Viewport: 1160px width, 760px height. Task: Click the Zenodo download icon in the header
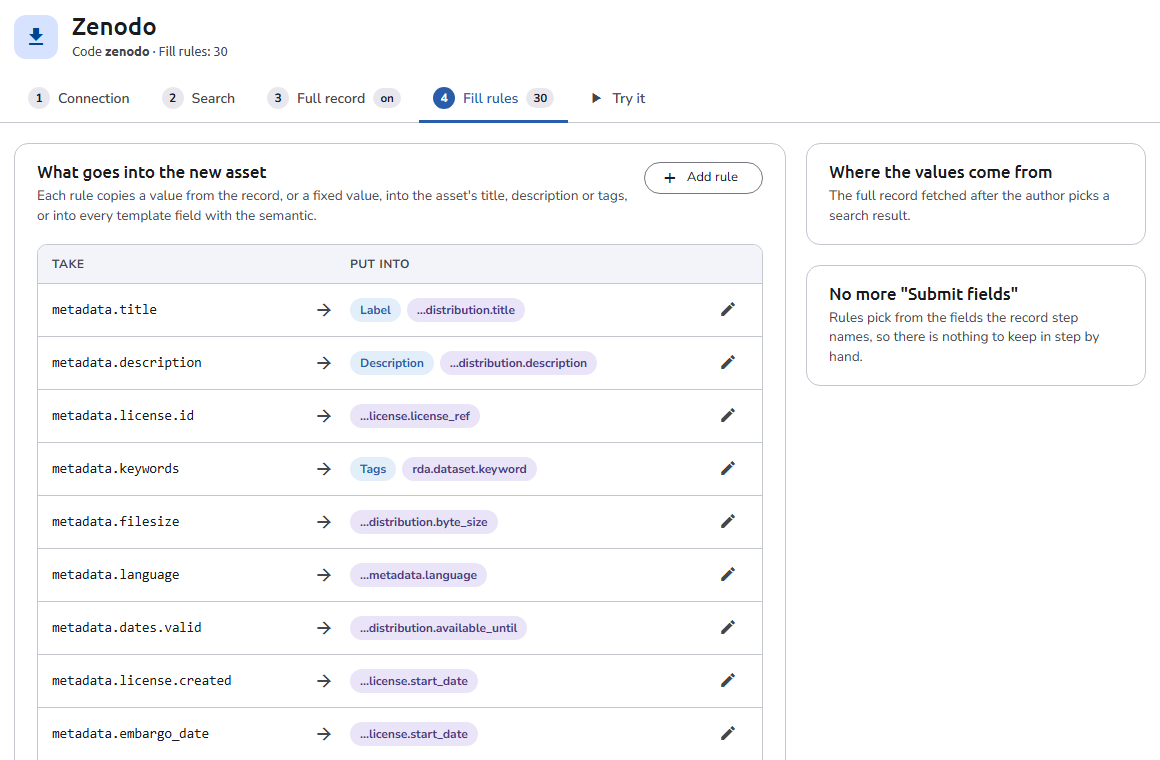tap(36, 37)
